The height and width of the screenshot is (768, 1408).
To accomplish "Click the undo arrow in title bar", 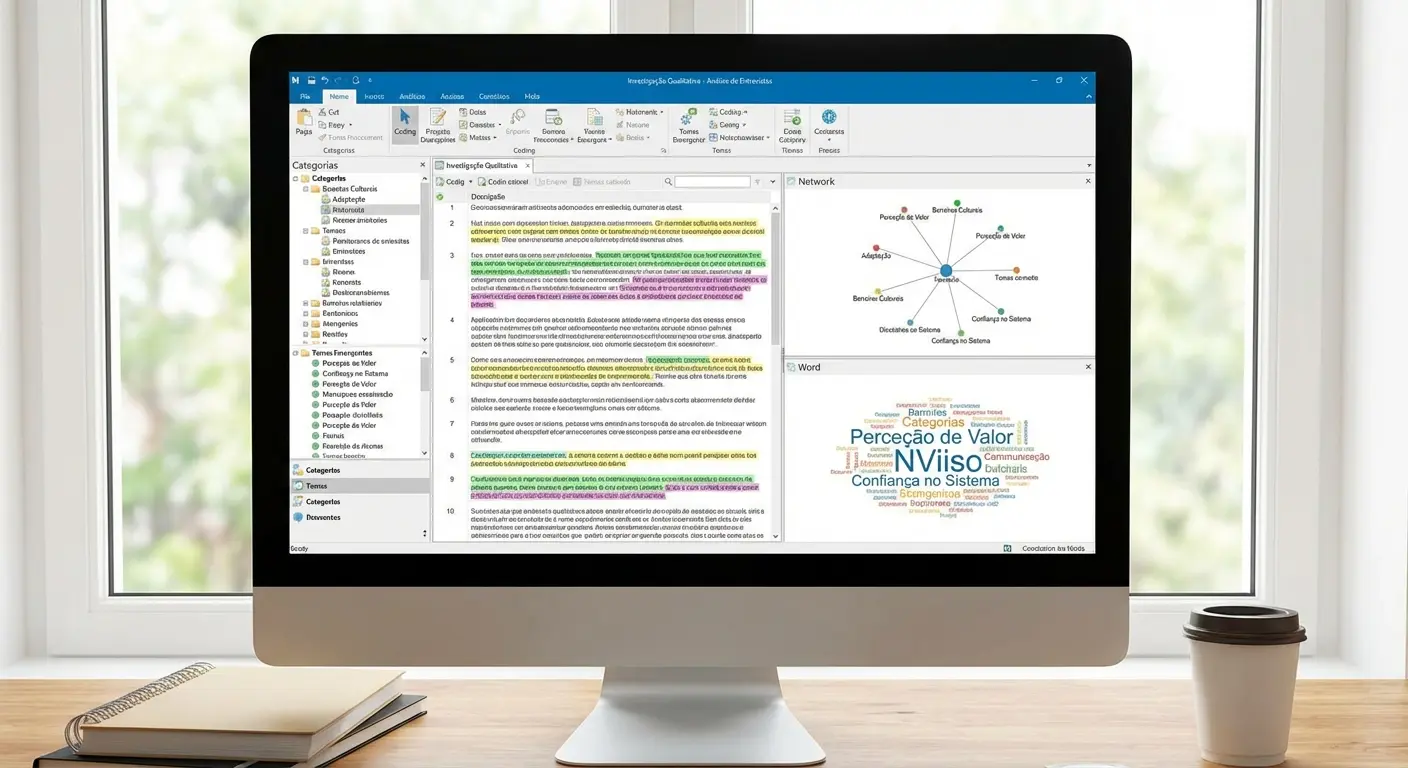I will click(x=325, y=80).
